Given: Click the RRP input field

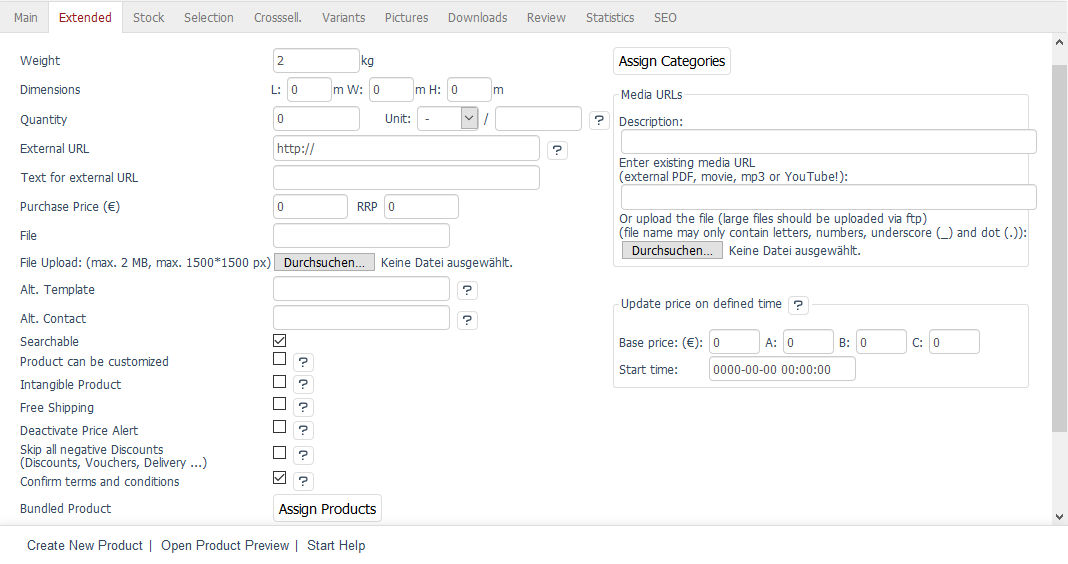Looking at the screenshot, I should (x=422, y=206).
